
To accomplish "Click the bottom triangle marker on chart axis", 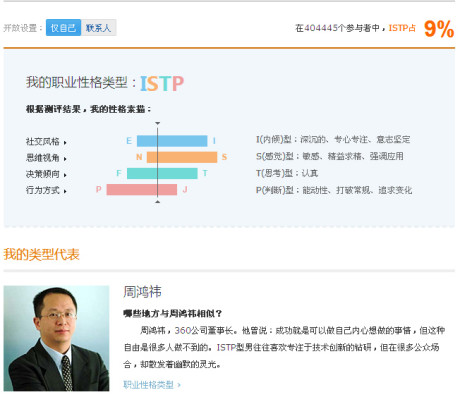I will coord(158,202).
